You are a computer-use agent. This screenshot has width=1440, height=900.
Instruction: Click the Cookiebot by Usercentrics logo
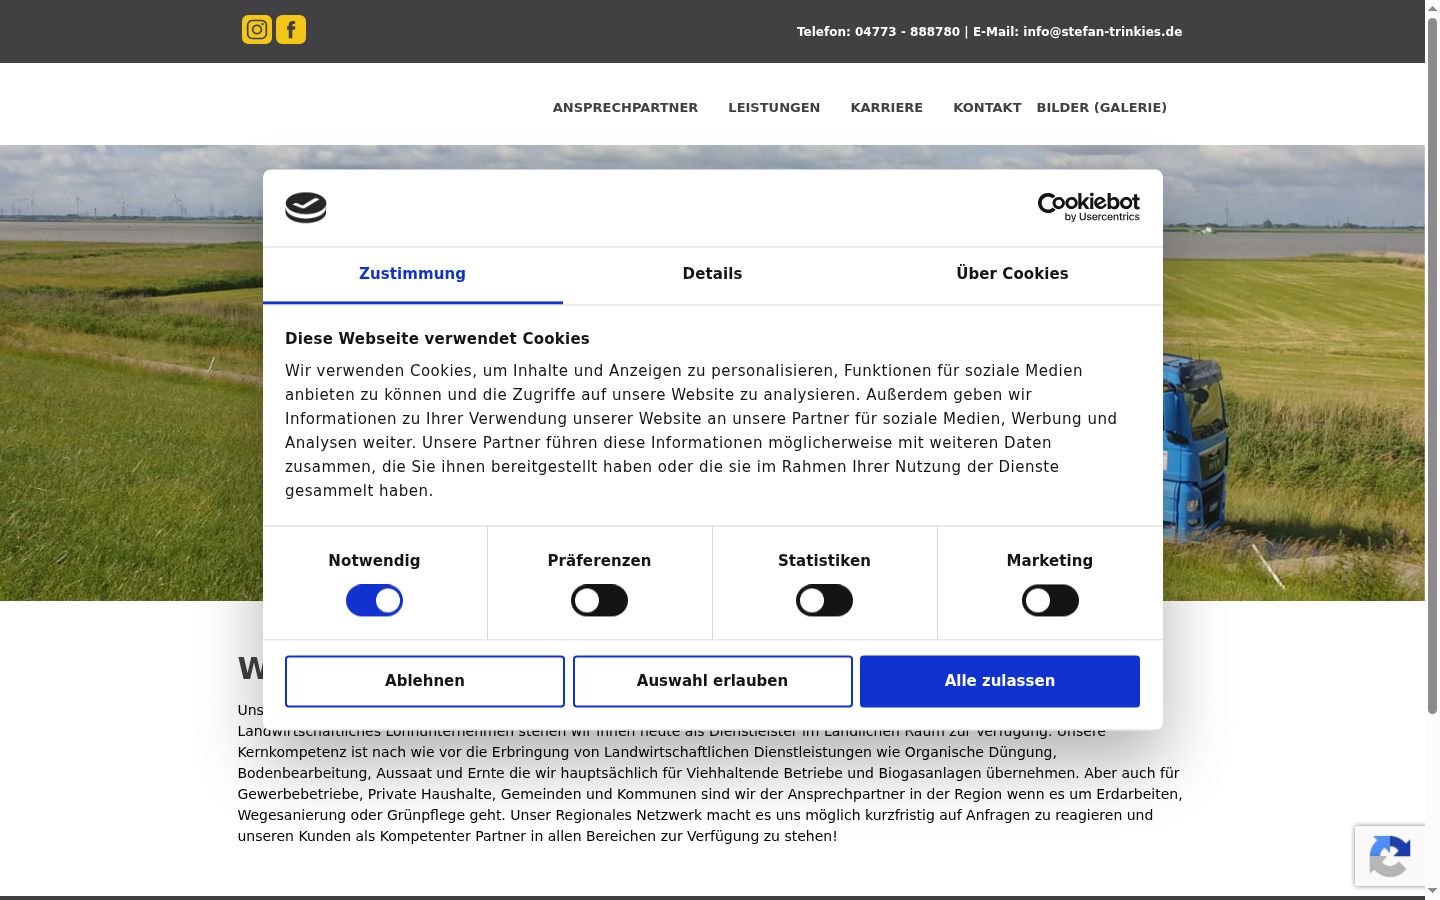pyautogui.click(x=1088, y=207)
